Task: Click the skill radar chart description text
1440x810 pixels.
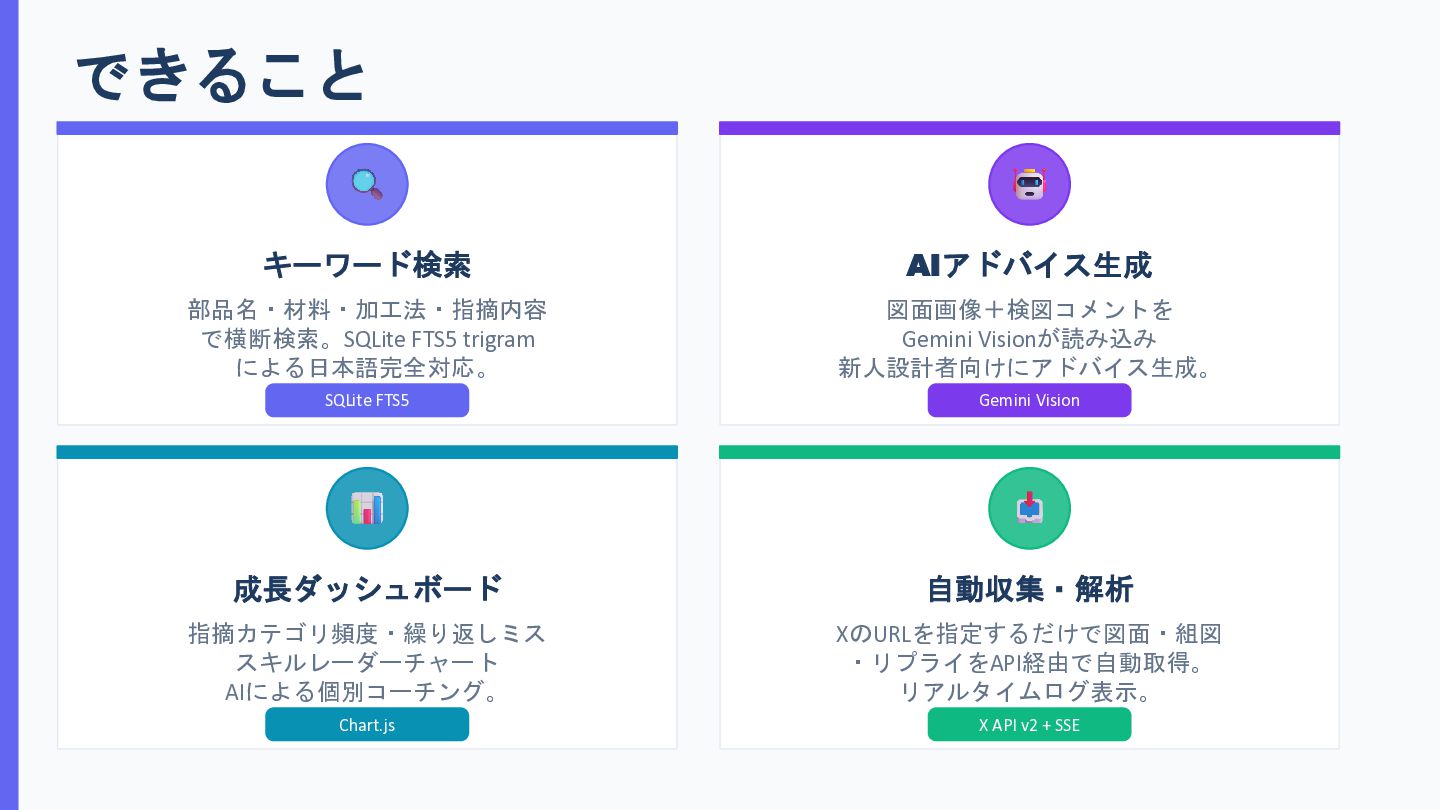Action: (x=367, y=662)
